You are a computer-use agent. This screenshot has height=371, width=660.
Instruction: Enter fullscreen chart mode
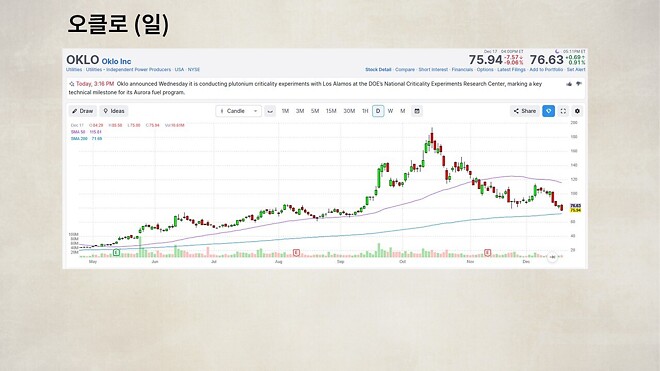[x=563, y=111]
